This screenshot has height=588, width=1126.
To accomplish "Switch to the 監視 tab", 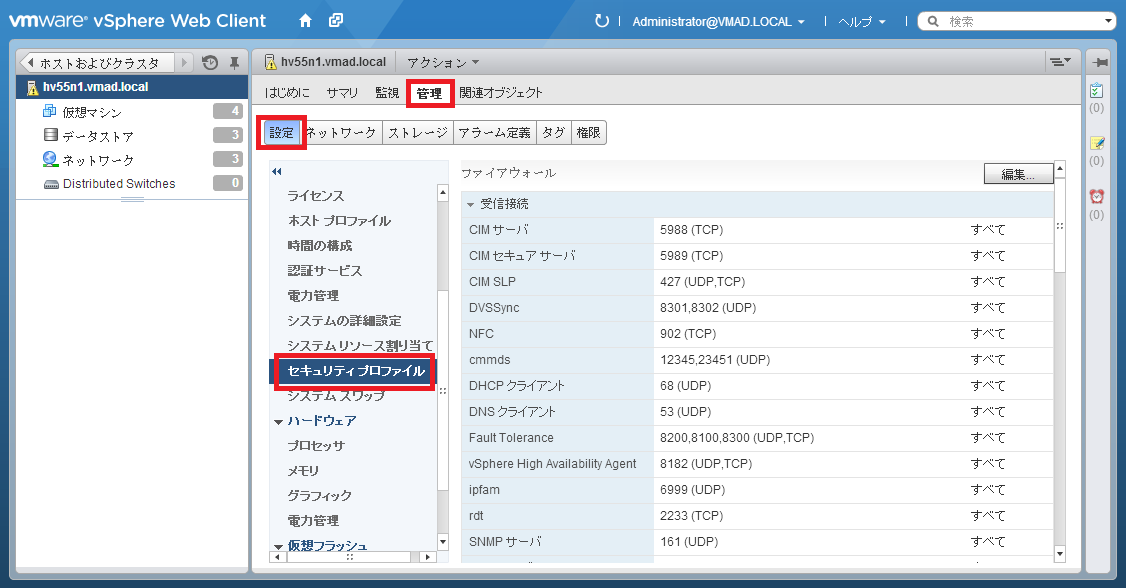I will coord(387,93).
